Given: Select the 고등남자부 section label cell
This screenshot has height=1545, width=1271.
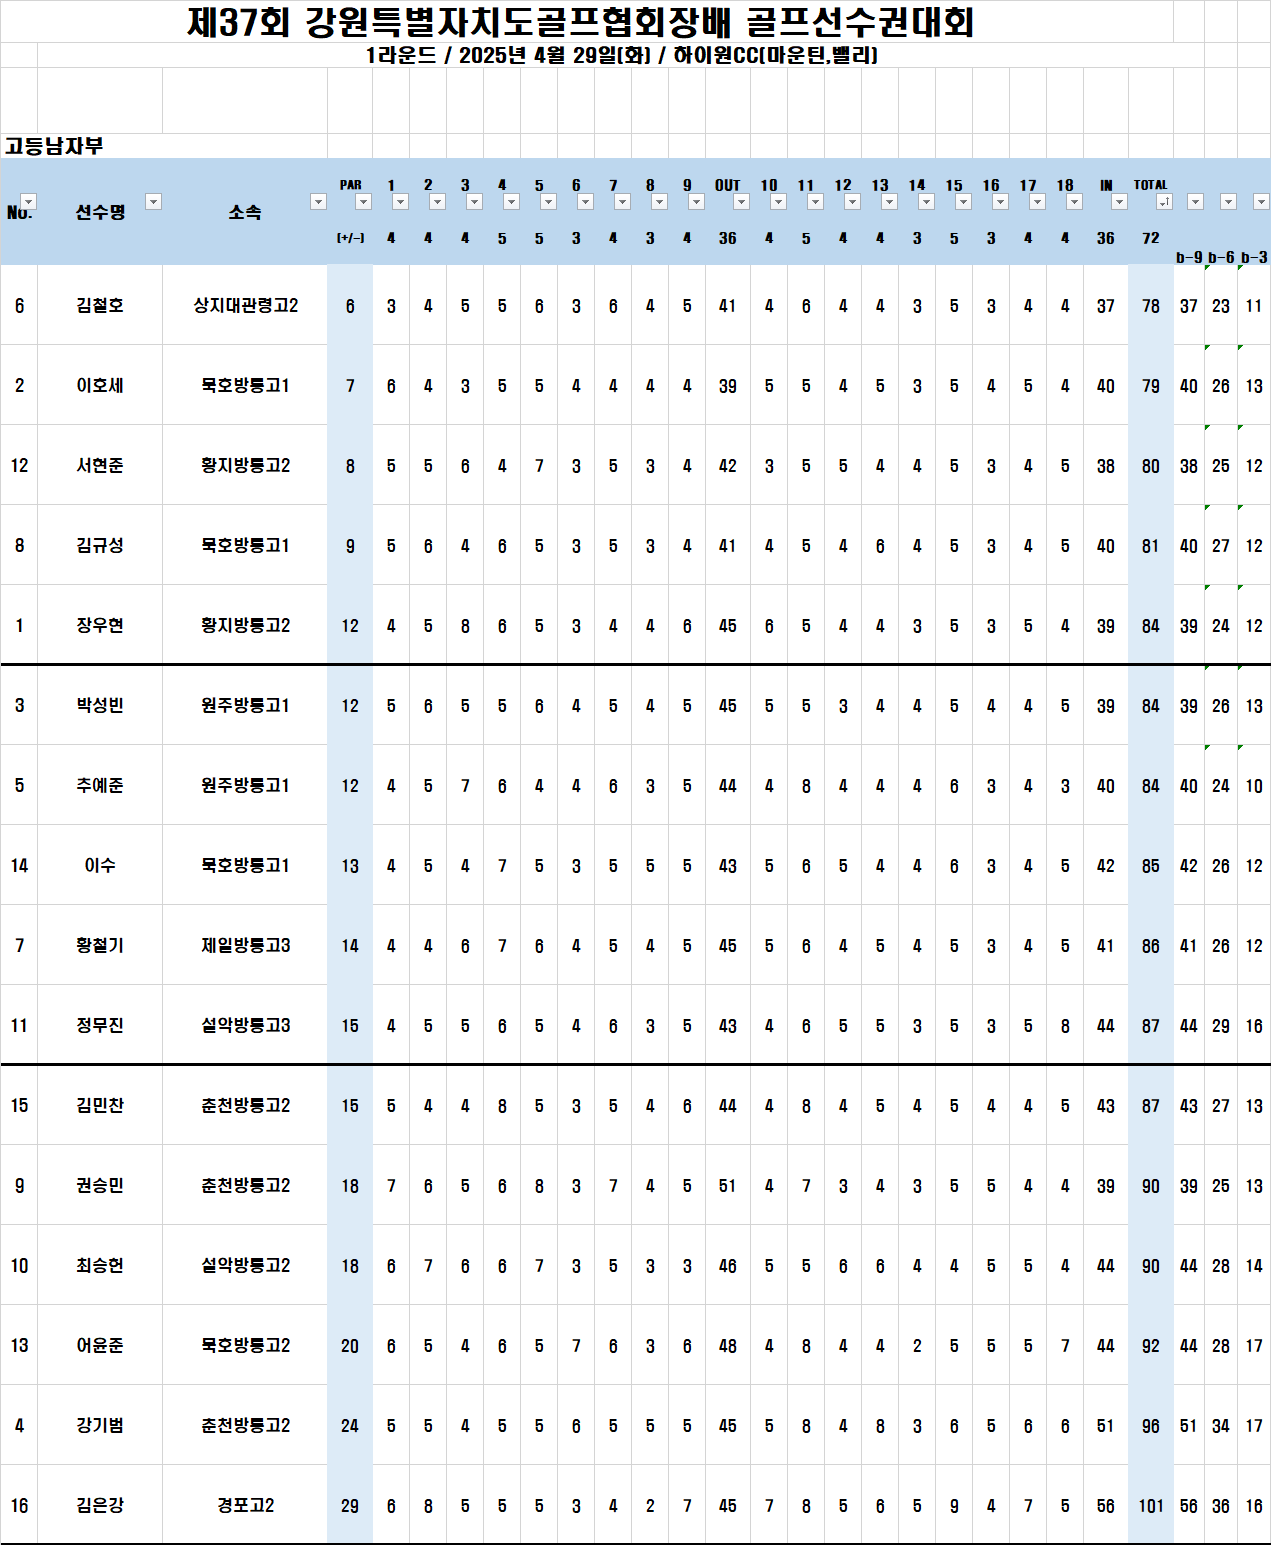Looking at the screenshot, I should pyautogui.click(x=54, y=146).
